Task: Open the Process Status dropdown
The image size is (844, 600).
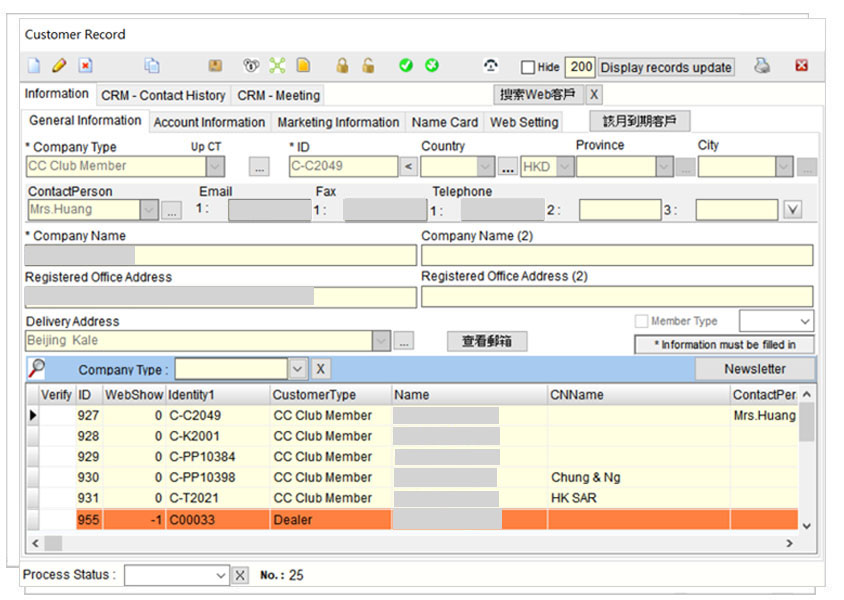Action: 220,575
